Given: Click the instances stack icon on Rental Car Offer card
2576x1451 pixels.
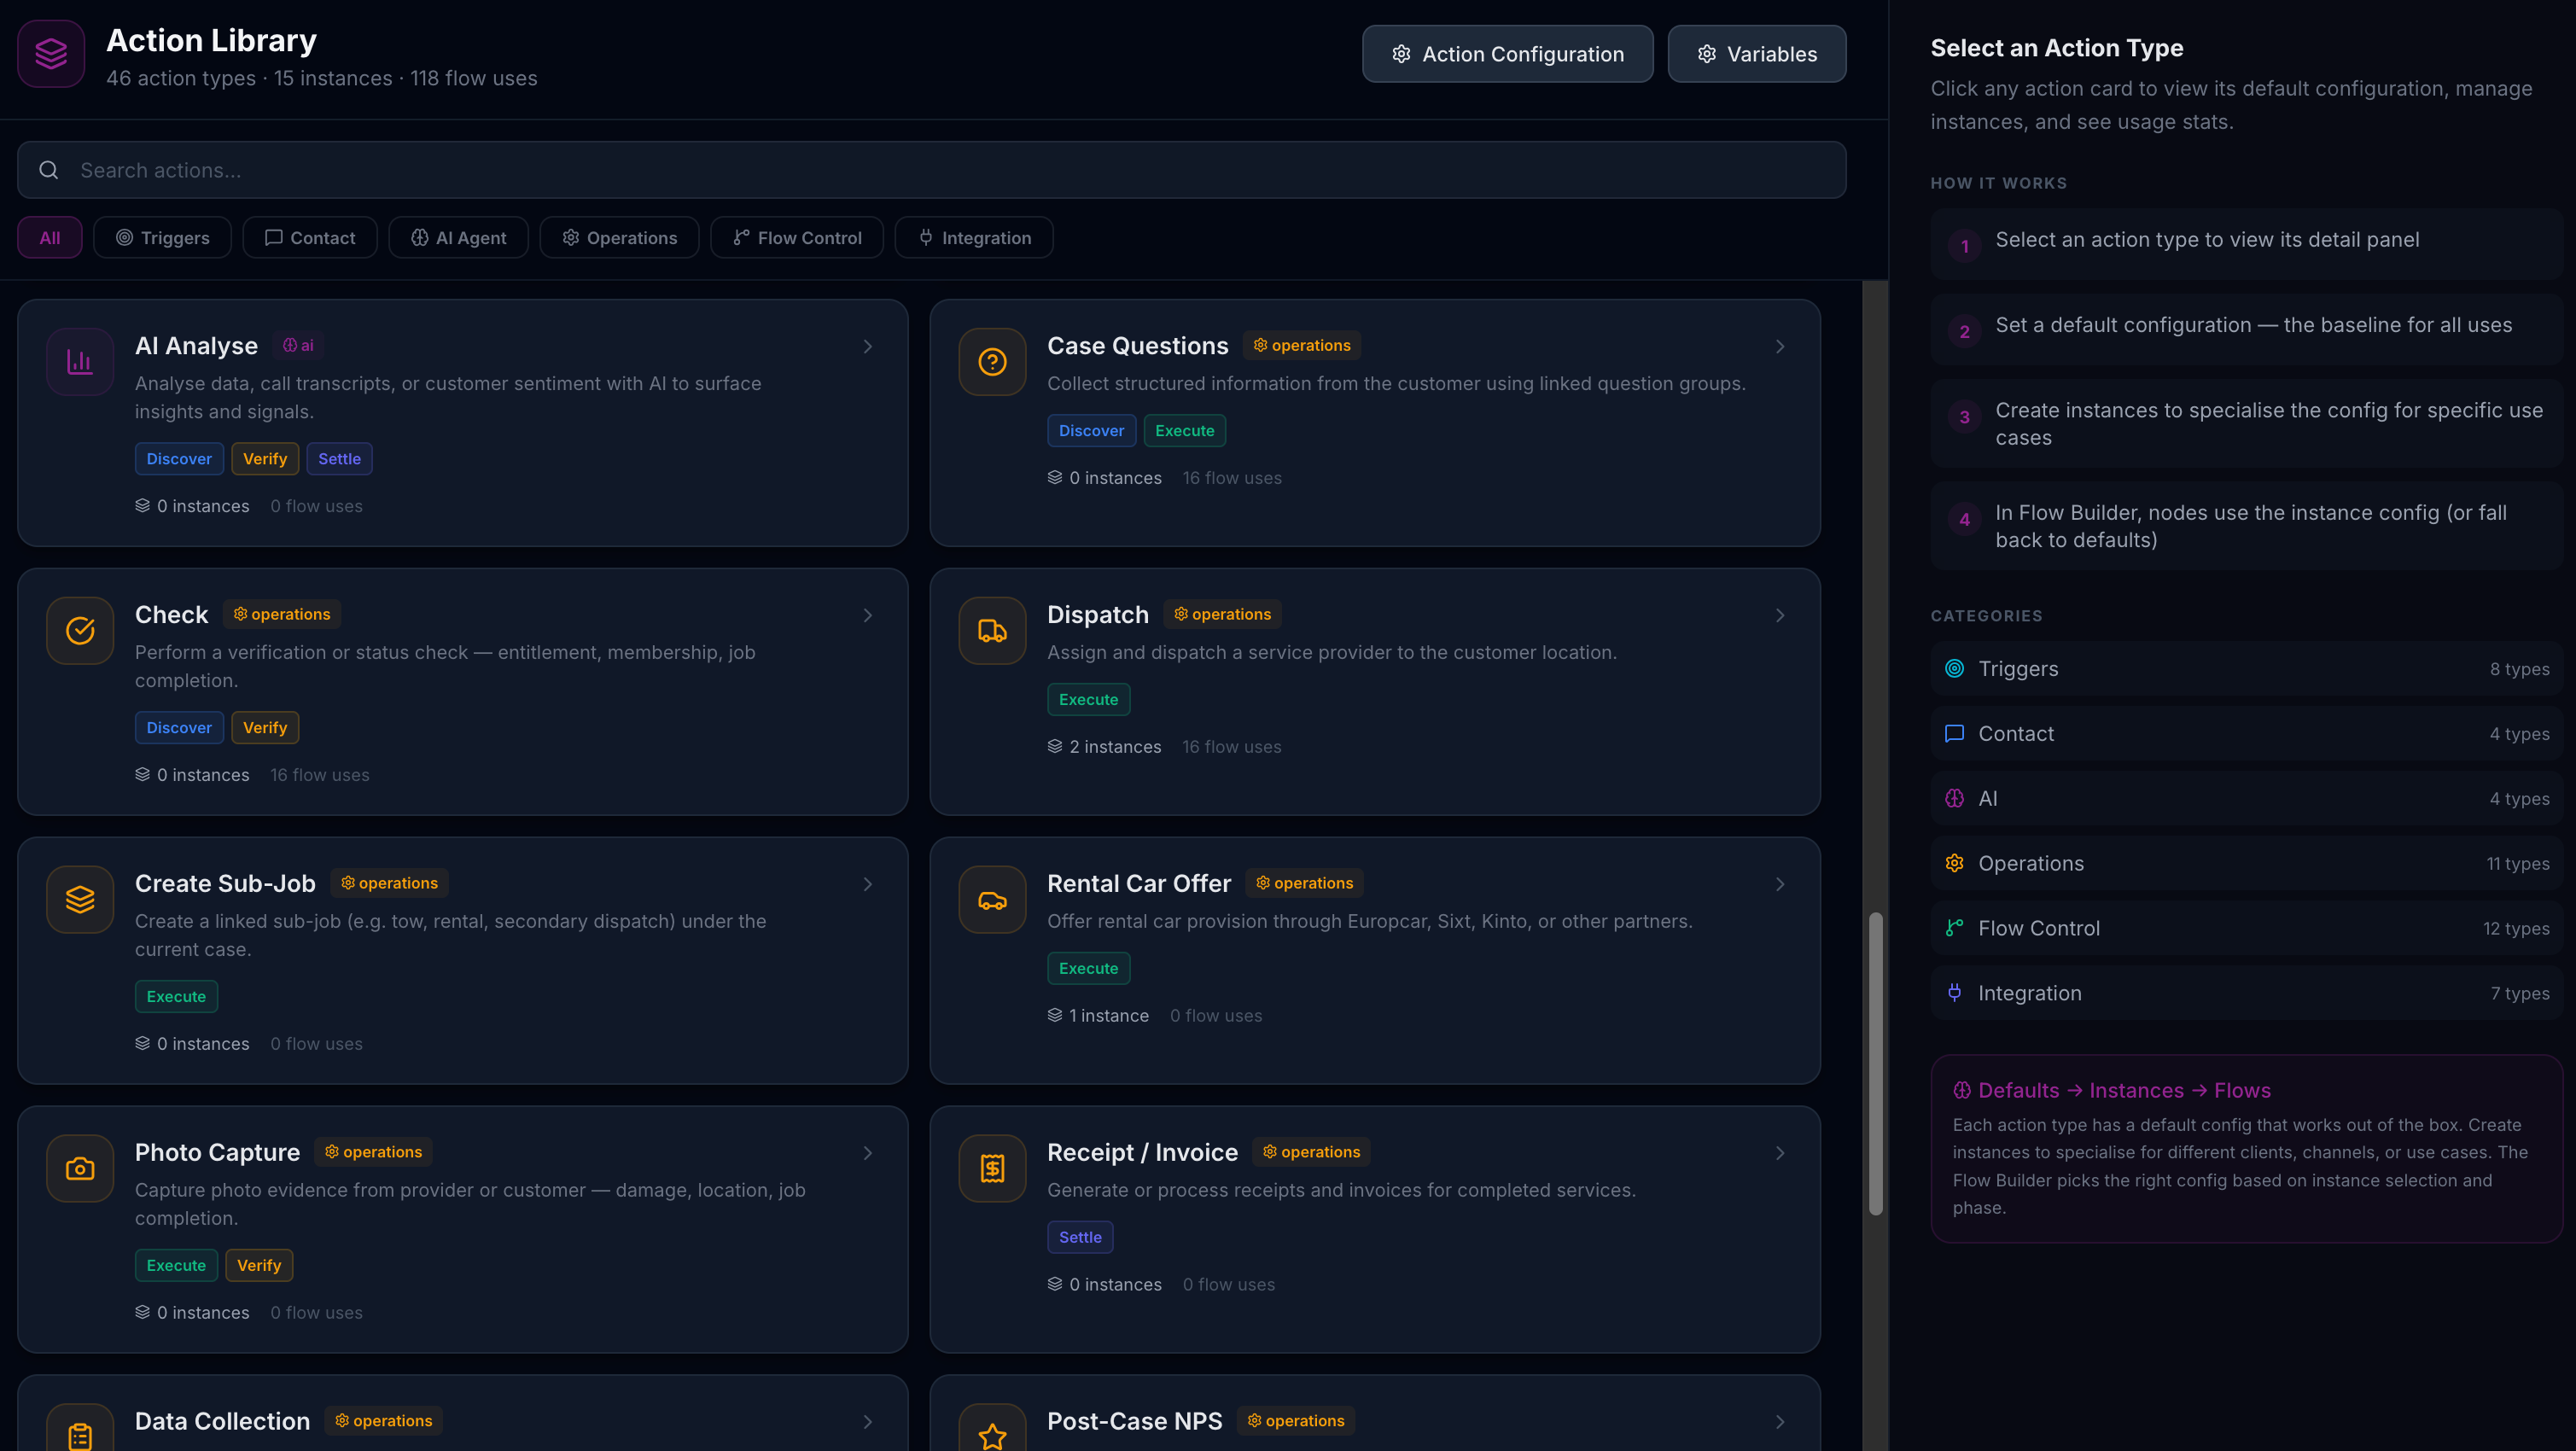Looking at the screenshot, I should [1054, 1016].
